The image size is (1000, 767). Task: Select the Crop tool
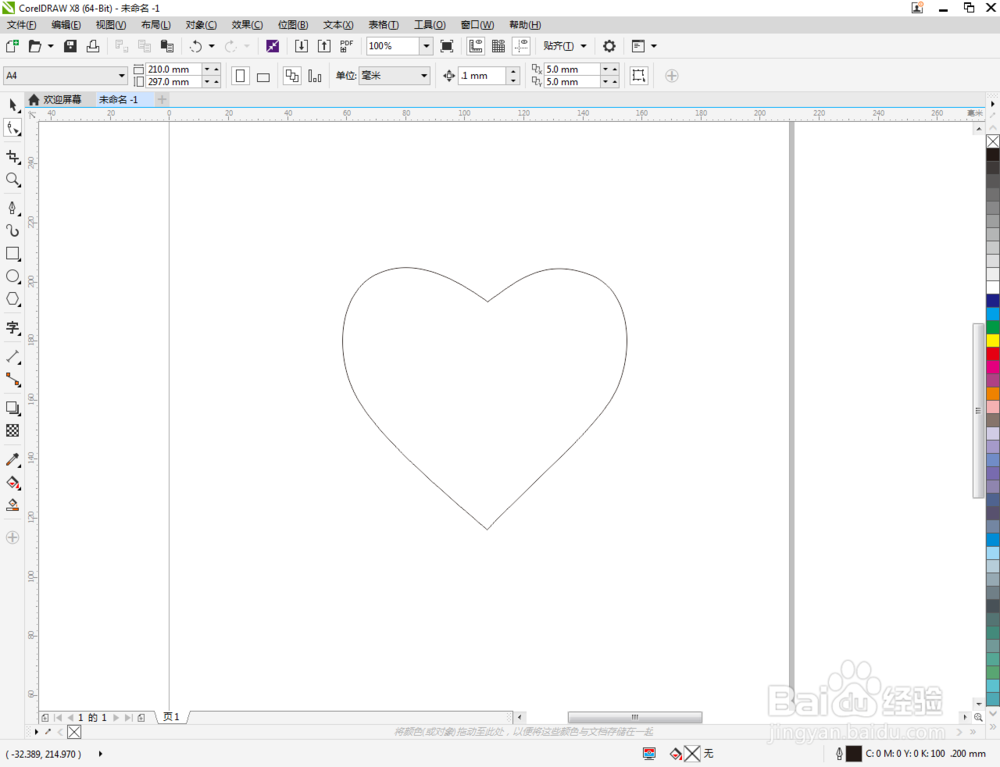tap(13, 157)
